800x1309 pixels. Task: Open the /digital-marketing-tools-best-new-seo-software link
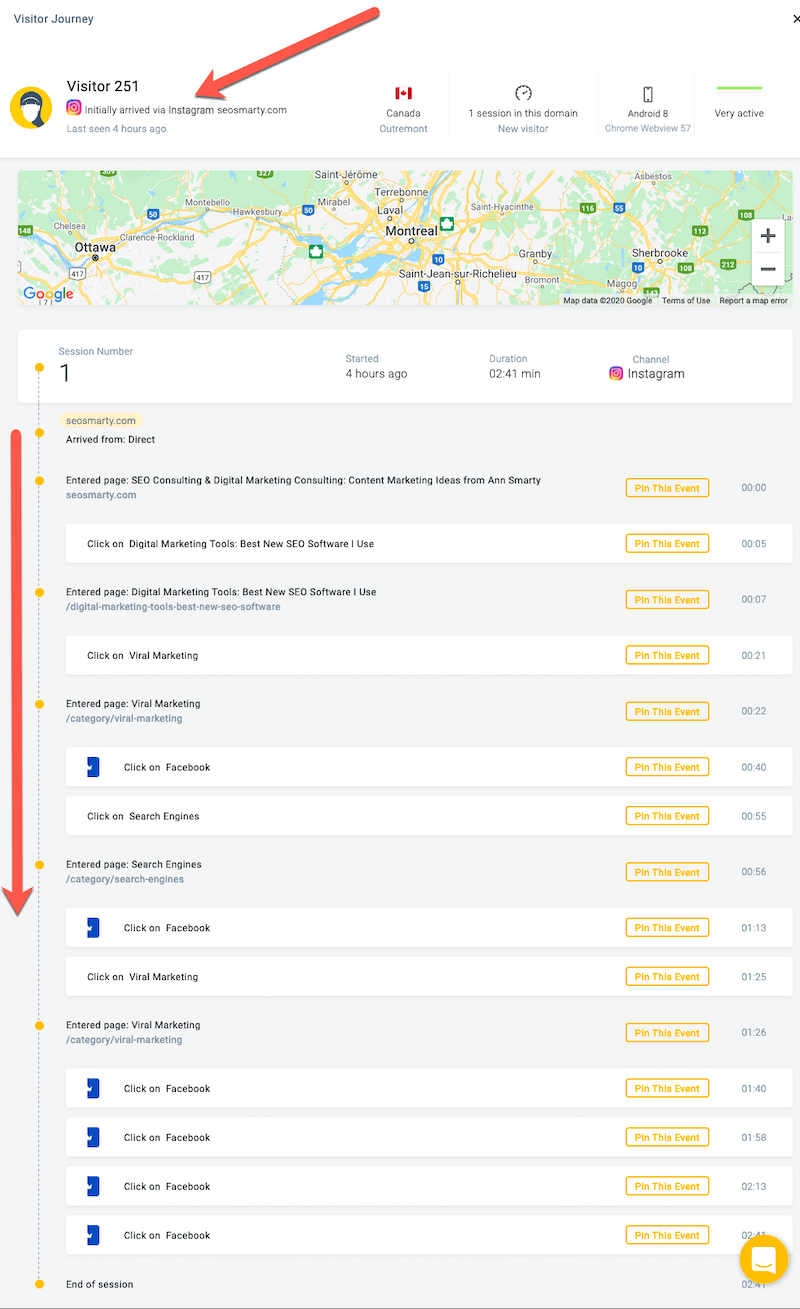(x=173, y=607)
